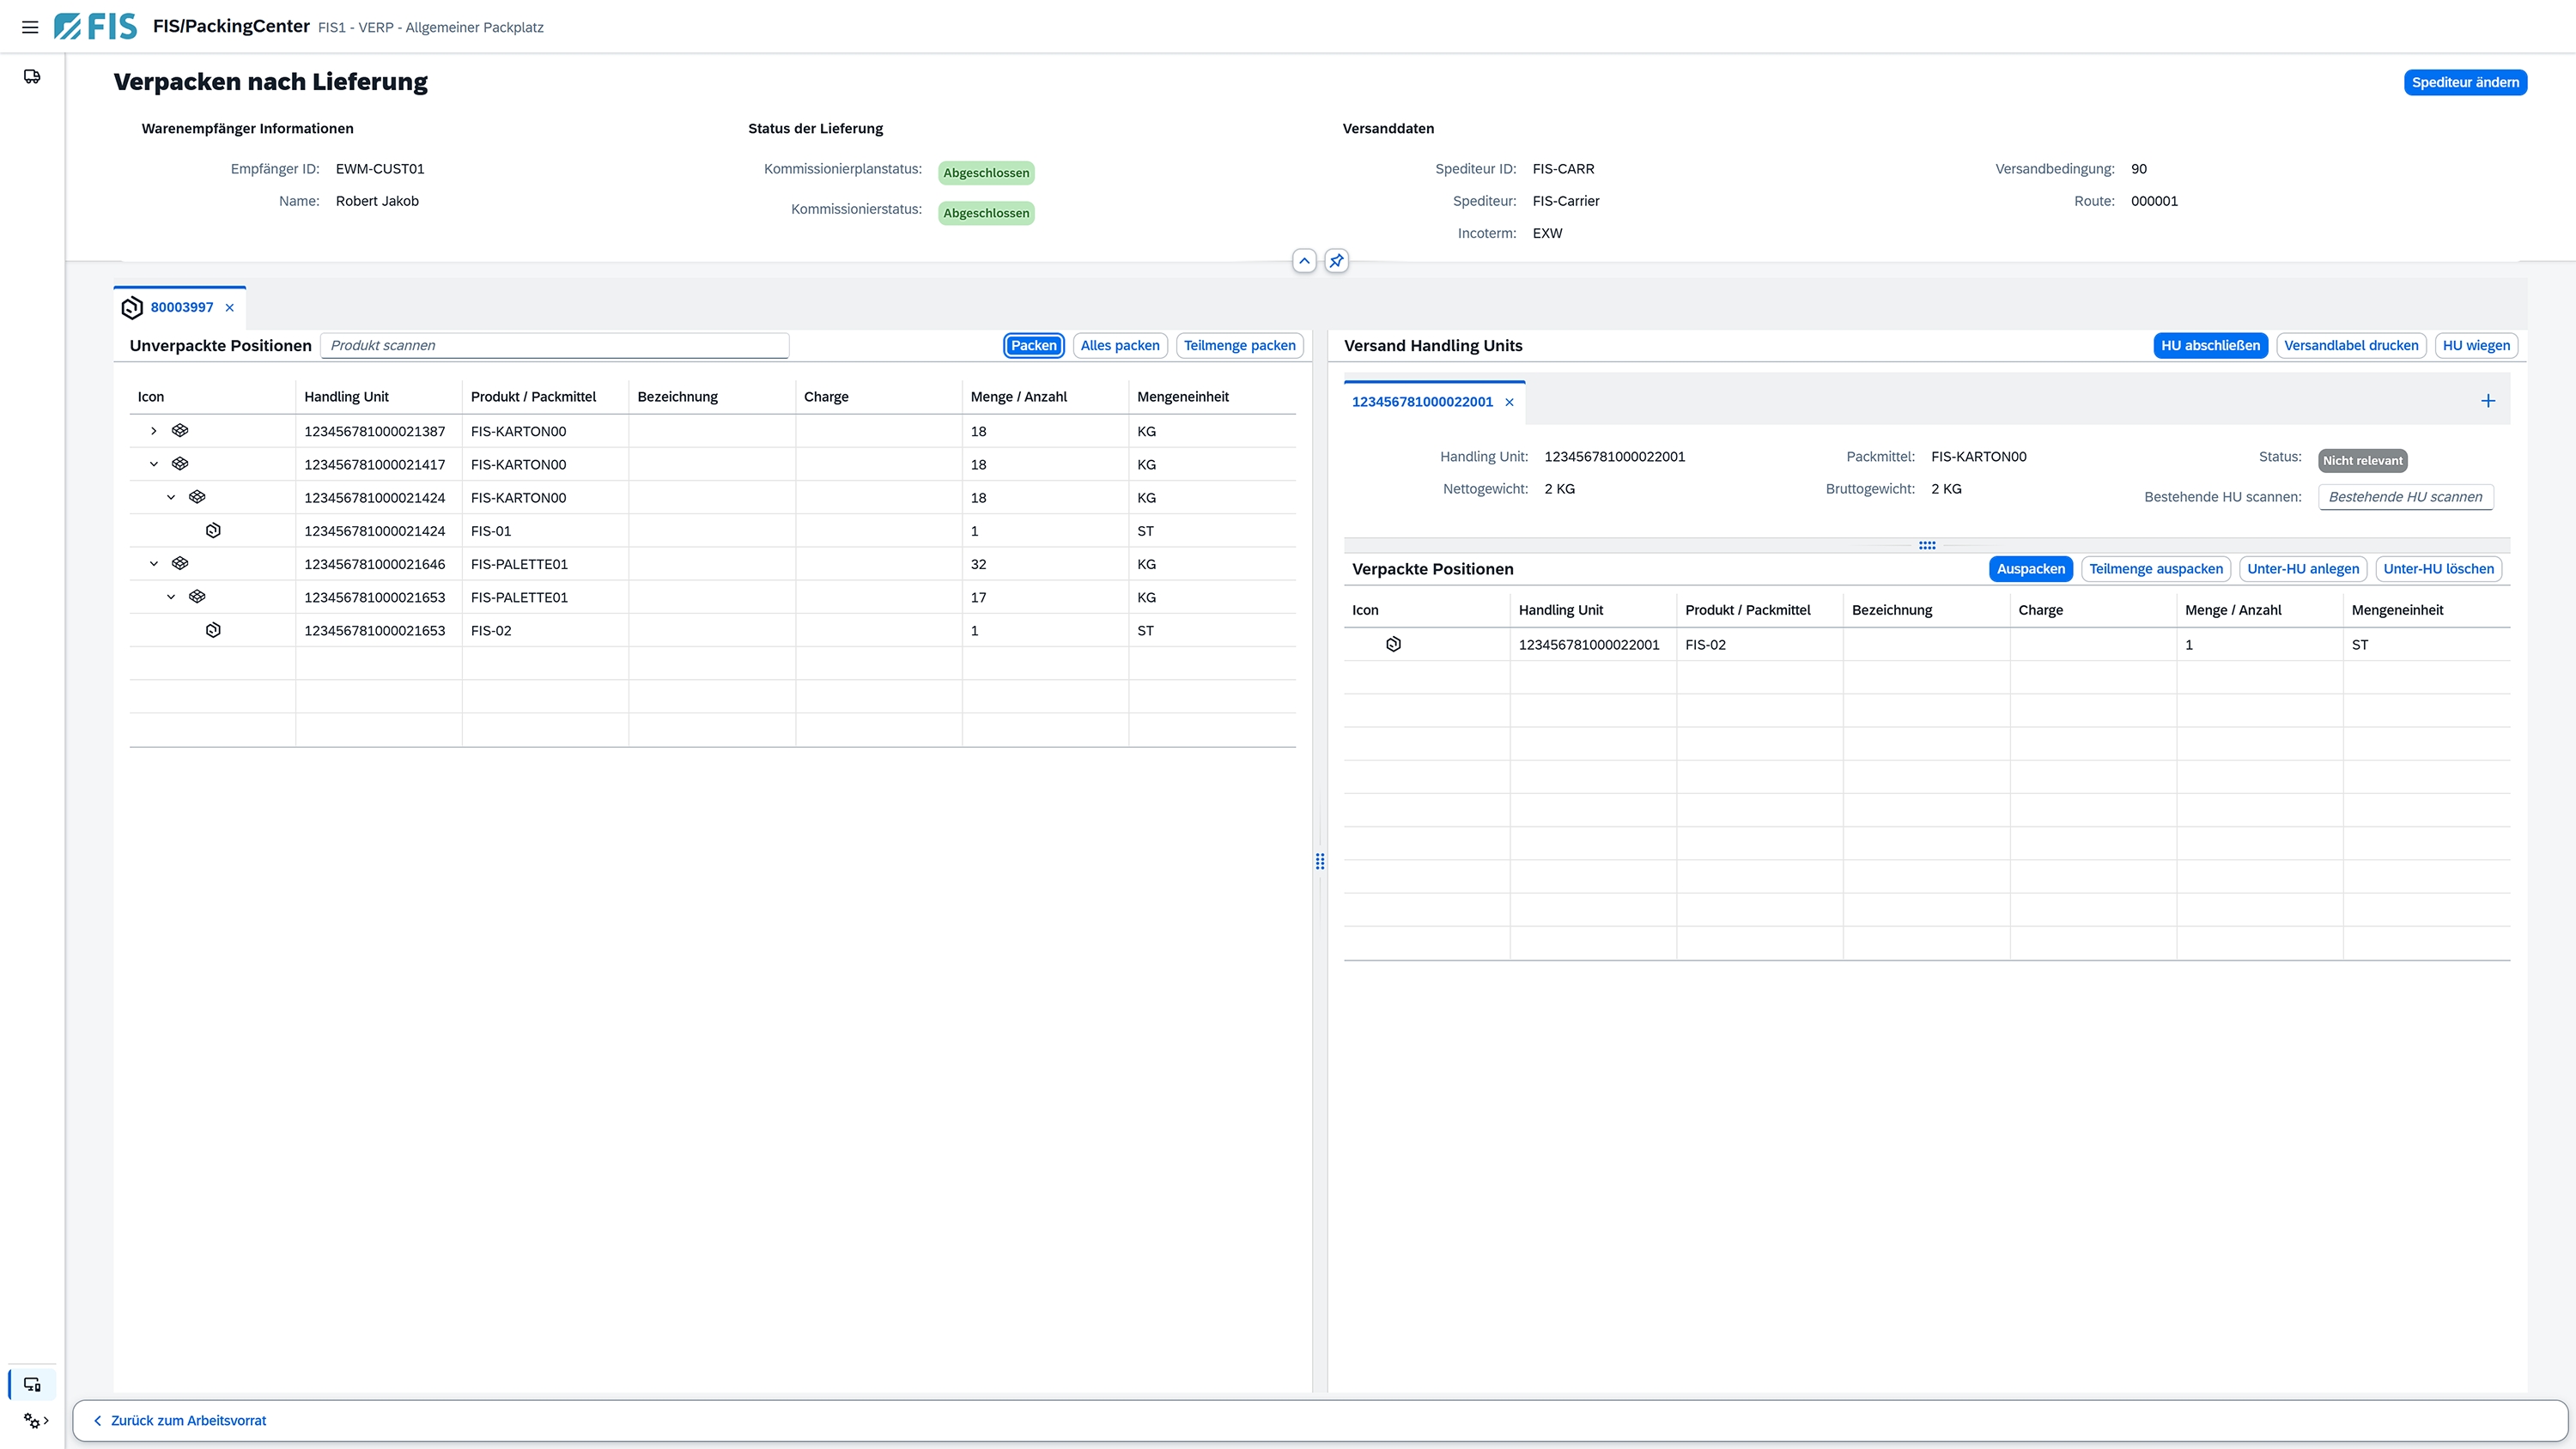Click the HU abschließen button
Viewport: 2576px width, 1449px height.
pyautogui.click(x=2210, y=346)
